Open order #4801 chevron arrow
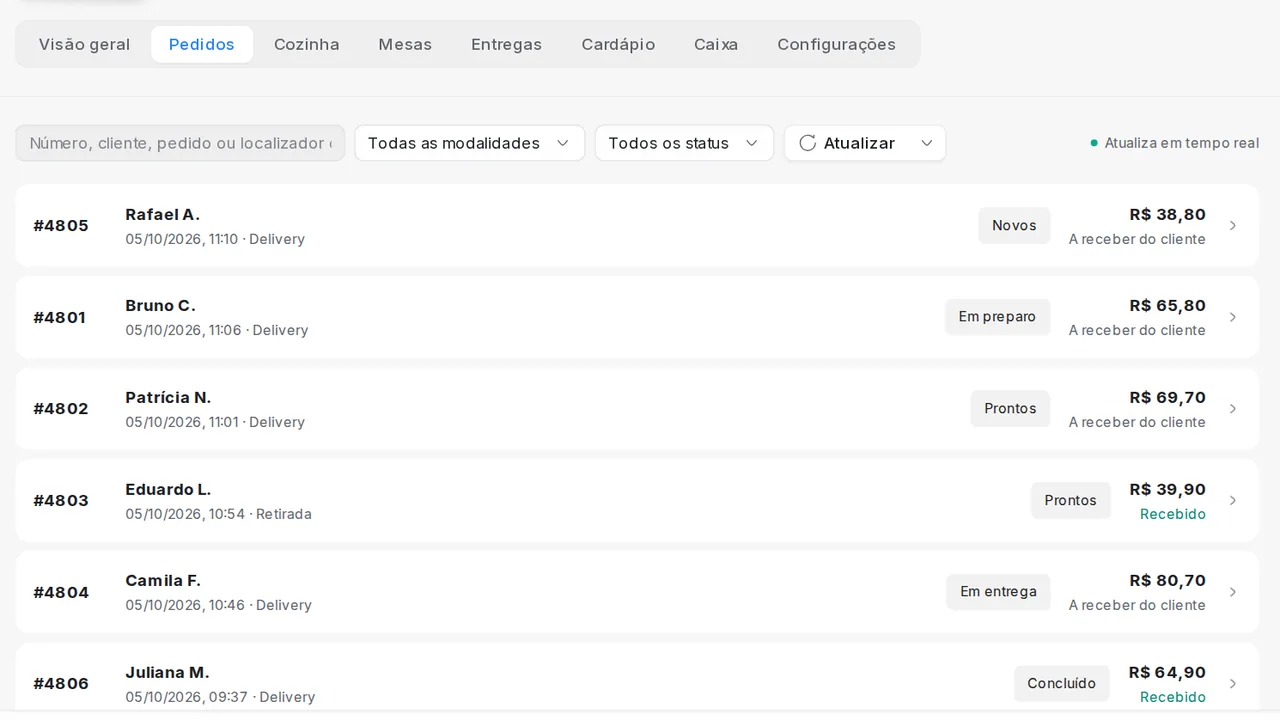This screenshot has height=720, width=1280. [1233, 317]
